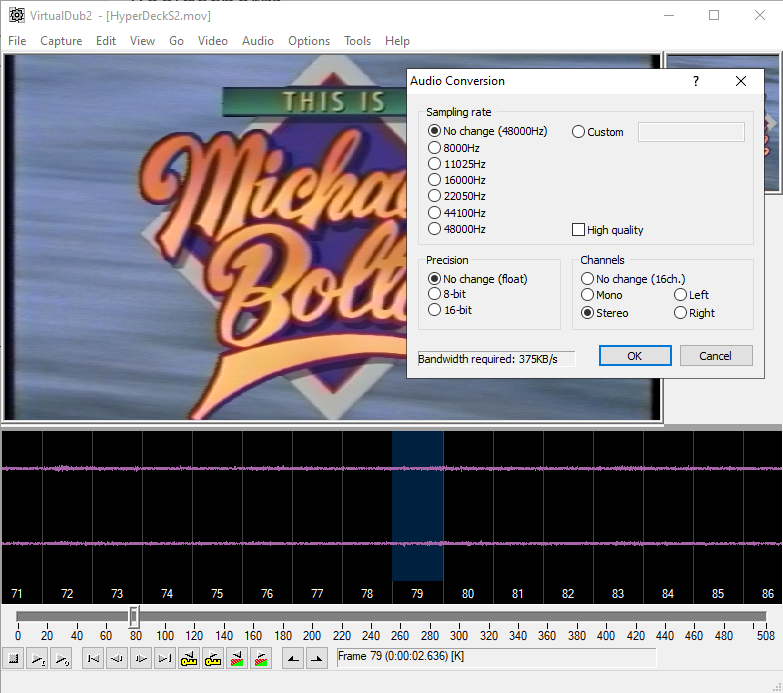Click the custom sampling rate input field

pyautogui.click(x=691, y=132)
